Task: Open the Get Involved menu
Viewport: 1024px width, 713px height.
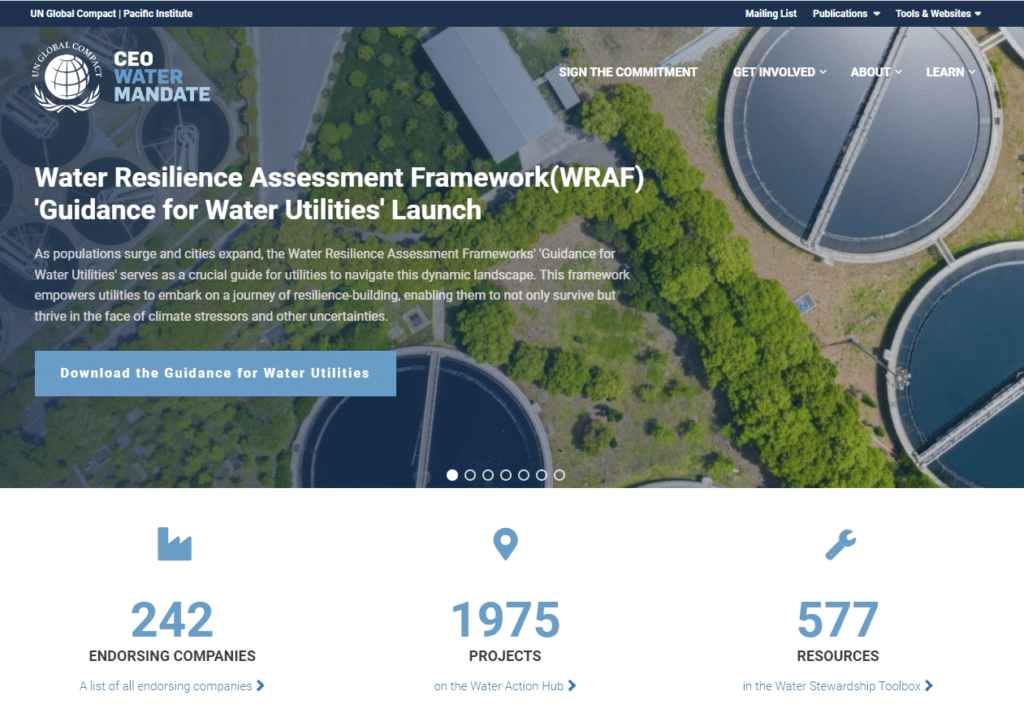Action: (780, 72)
